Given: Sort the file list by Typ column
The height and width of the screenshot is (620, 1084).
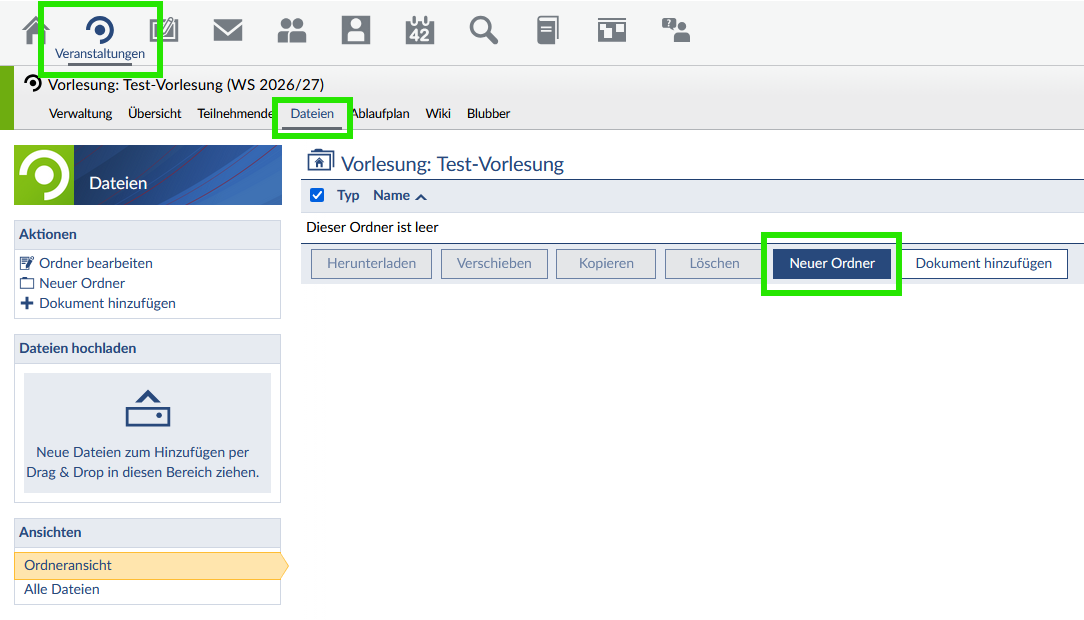Looking at the screenshot, I should coord(348,196).
